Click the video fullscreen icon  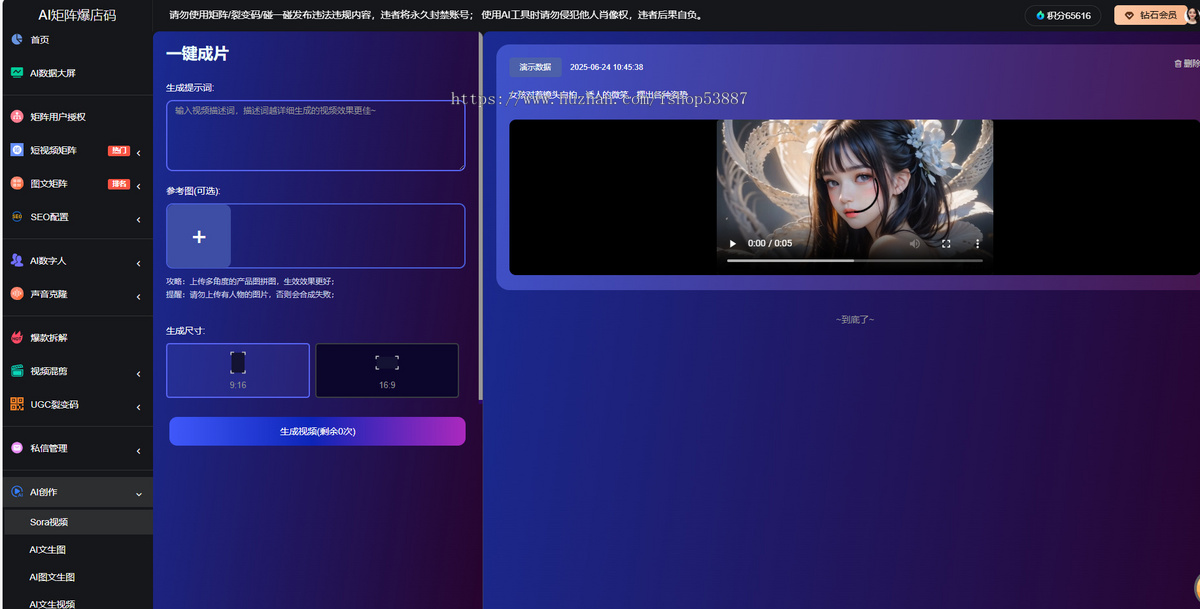[x=946, y=243]
